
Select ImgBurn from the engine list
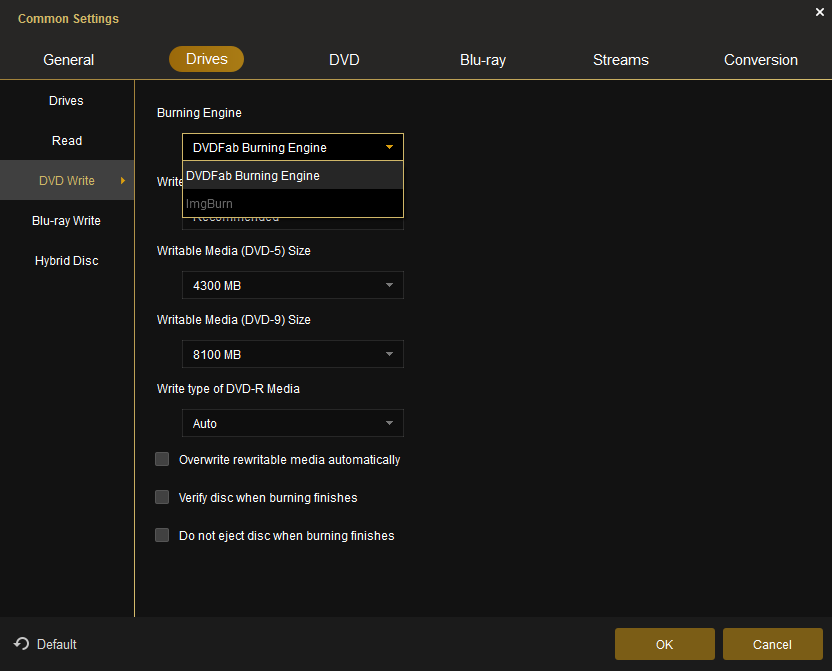pos(293,203)
